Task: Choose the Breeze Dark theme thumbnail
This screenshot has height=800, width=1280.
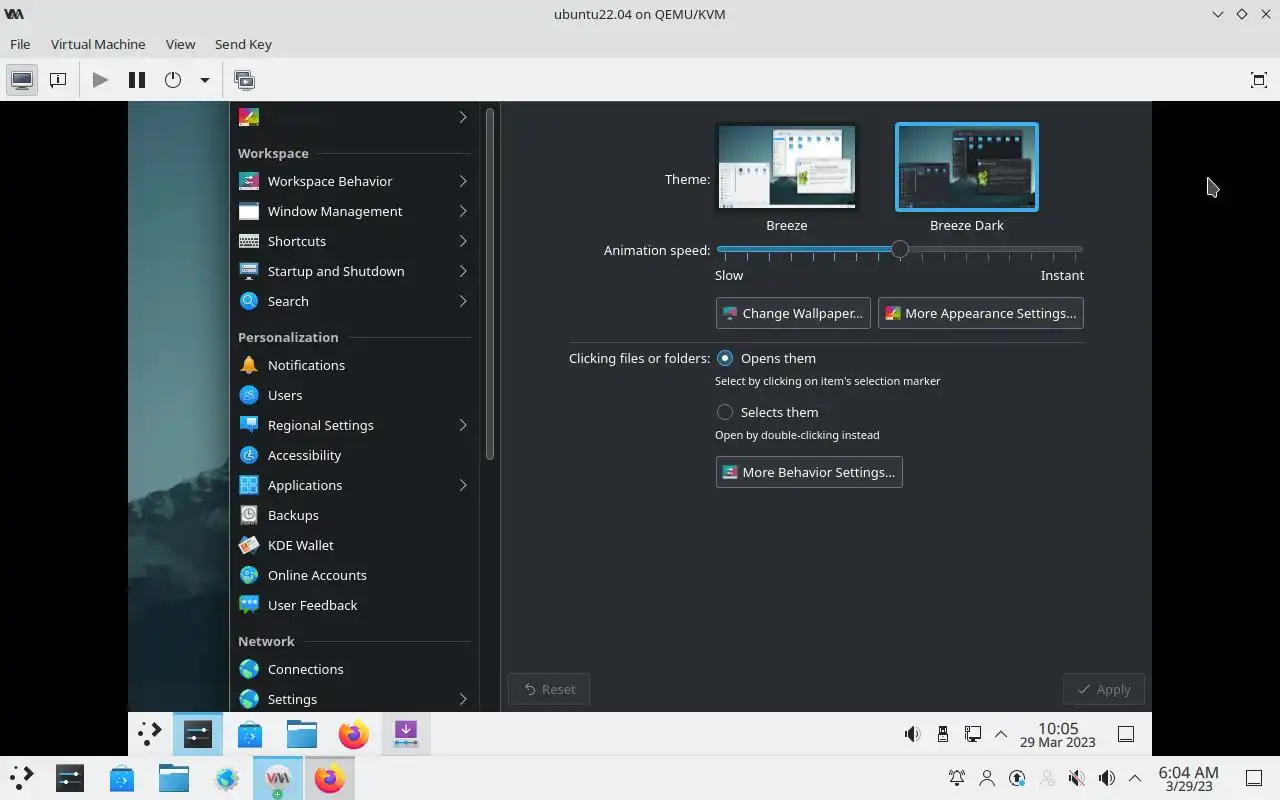Action: coord(967,167)
